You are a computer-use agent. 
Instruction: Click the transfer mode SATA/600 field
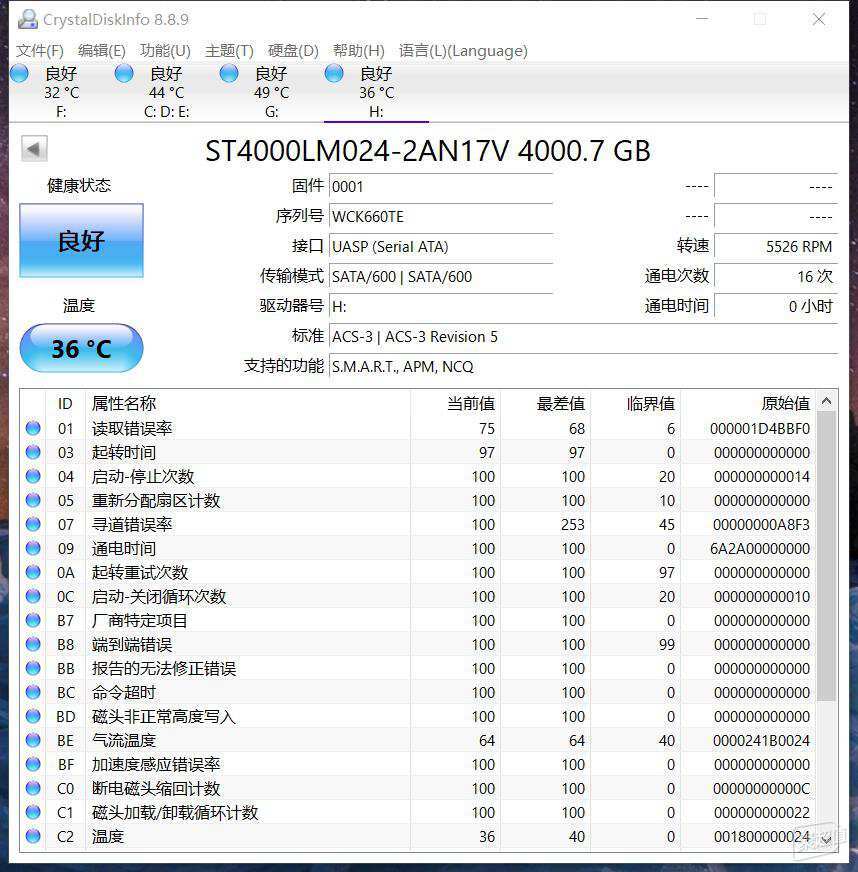(x=441, y=277)
